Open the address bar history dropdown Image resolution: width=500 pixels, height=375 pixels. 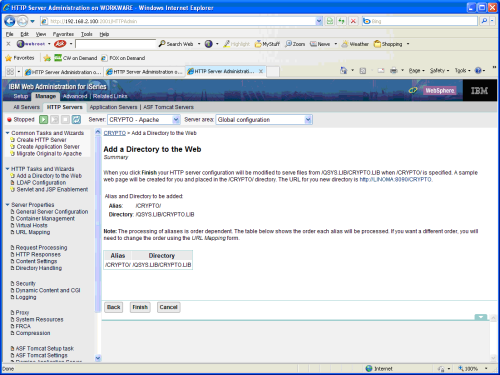(x=319, y=21)
